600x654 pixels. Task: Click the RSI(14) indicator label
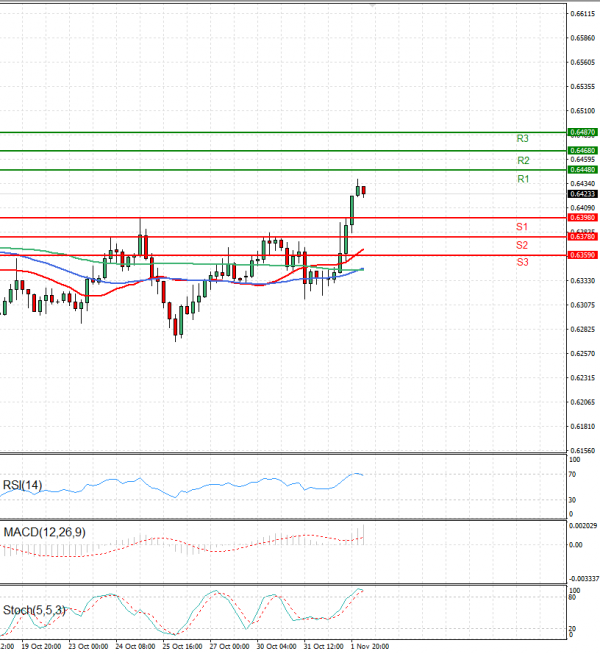[23, 485]
